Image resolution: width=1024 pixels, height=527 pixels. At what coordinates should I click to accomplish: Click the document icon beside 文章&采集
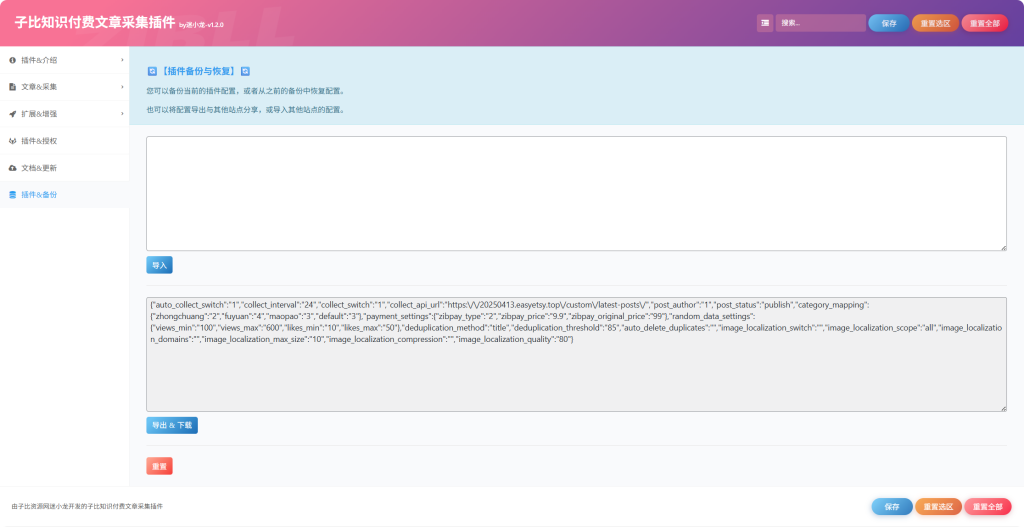coord(12,87)
